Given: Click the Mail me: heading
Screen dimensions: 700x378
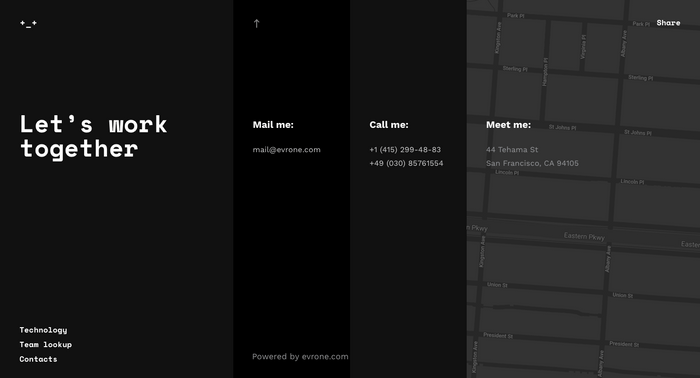Looking at the screenshot, I should tap(273, 125).
